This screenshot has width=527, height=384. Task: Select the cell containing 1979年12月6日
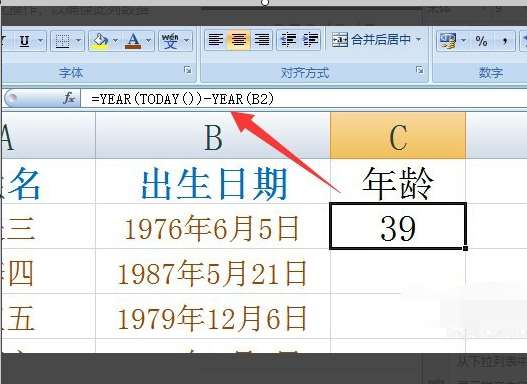[x=213, y=316]
